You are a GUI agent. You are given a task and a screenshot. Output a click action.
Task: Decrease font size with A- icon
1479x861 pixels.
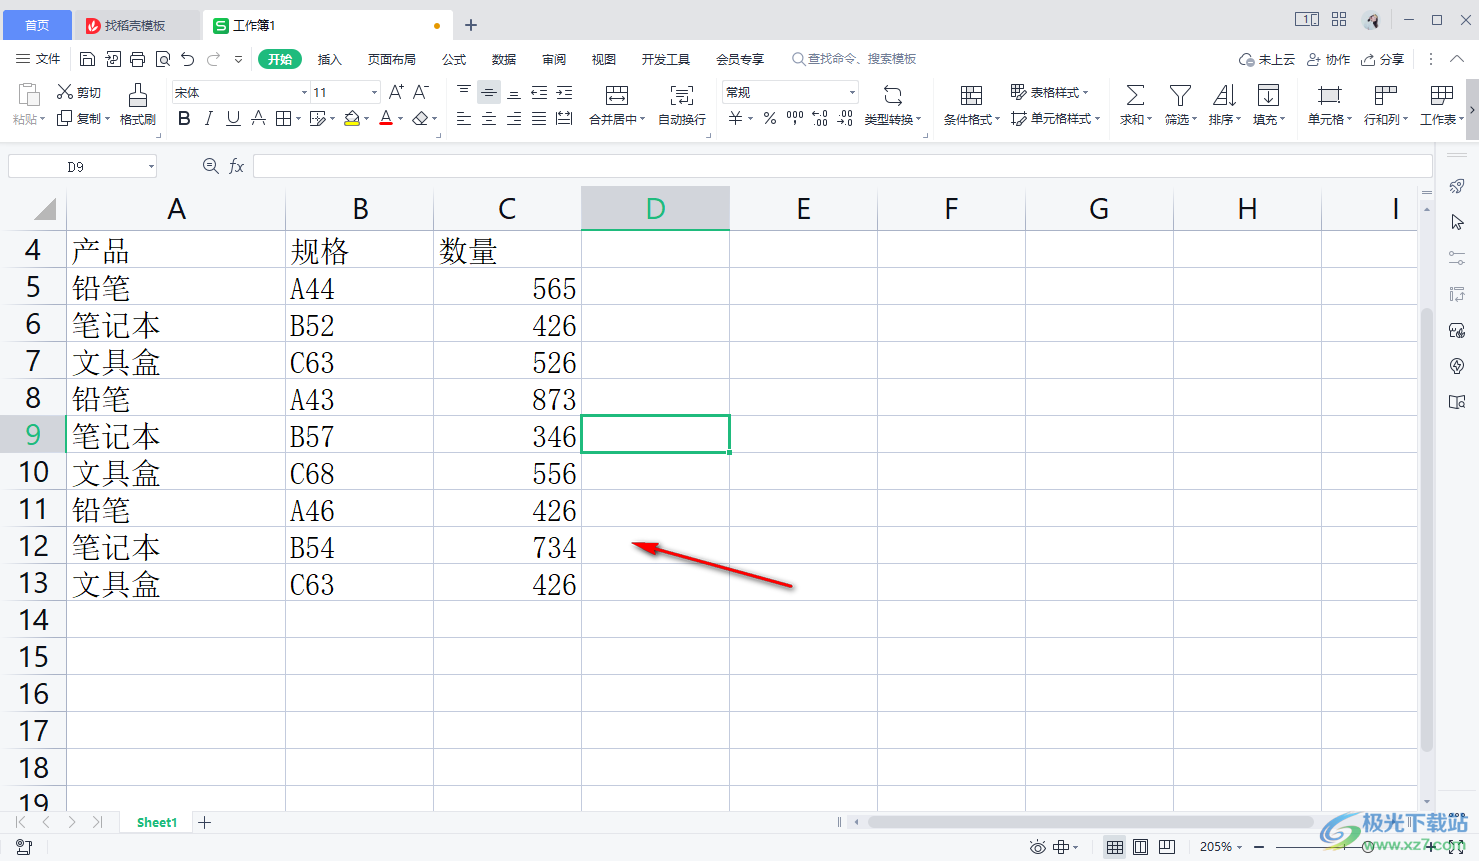point(421,92)
